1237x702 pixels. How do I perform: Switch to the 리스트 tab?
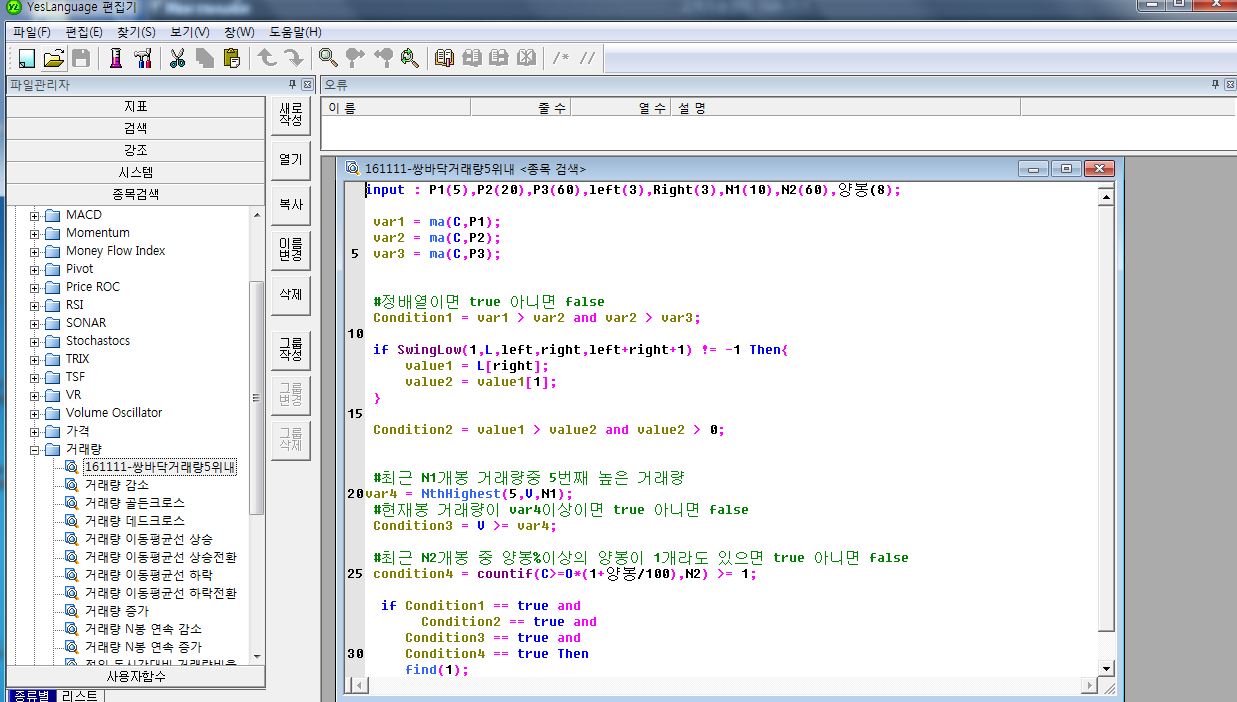(80, 695)
